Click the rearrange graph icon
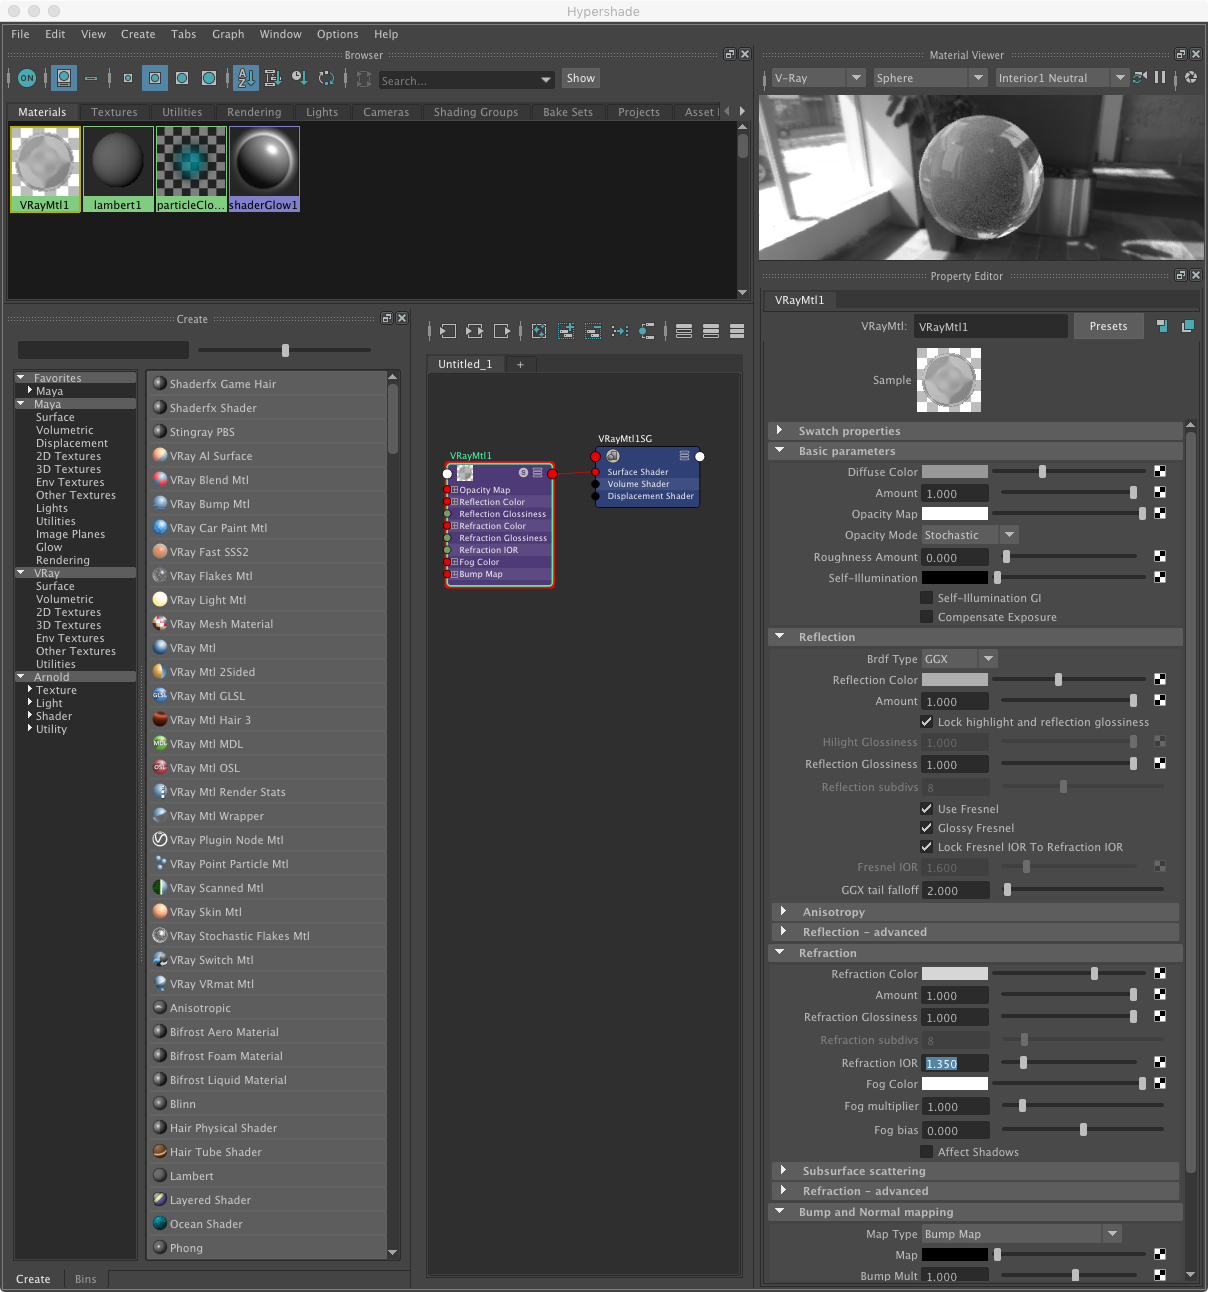The width and height of the screenshot is (1208, 1292). 620,331
